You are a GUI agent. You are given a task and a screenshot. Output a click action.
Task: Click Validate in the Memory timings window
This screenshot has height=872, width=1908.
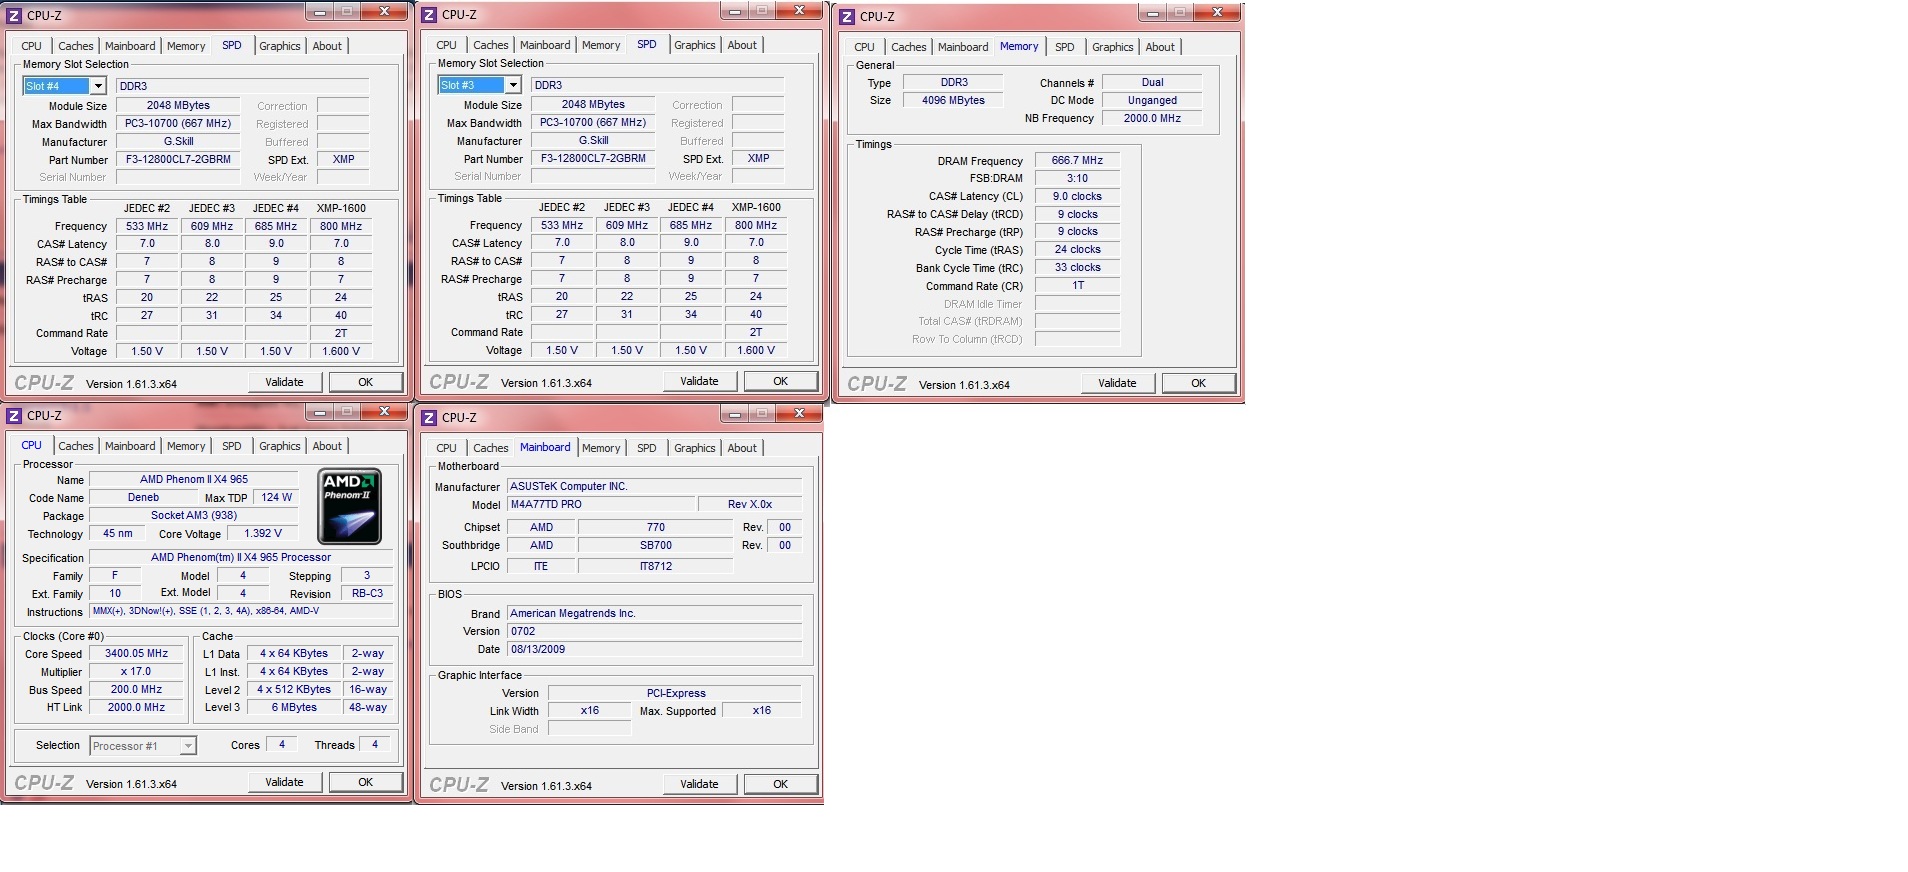(1117, 383)
